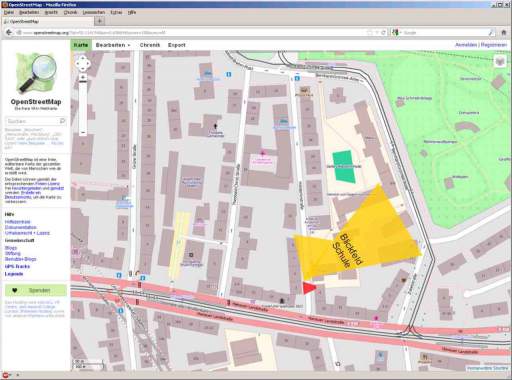This screenshot has height=380, width=512.
Task: Click the map pan direction control
Action: click(83, 63)
